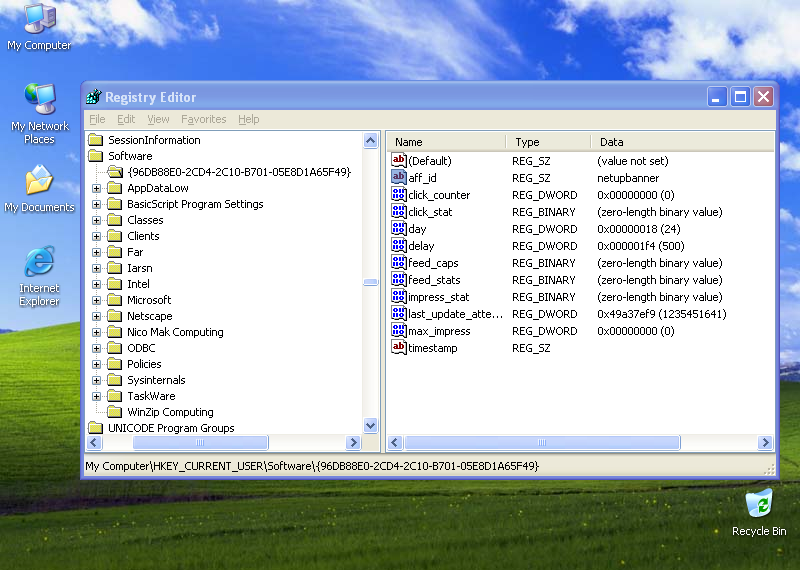Click the Registry Editor title bar icon
The height and width of the screenshot is (570, 800).
[x=94, y=97]
